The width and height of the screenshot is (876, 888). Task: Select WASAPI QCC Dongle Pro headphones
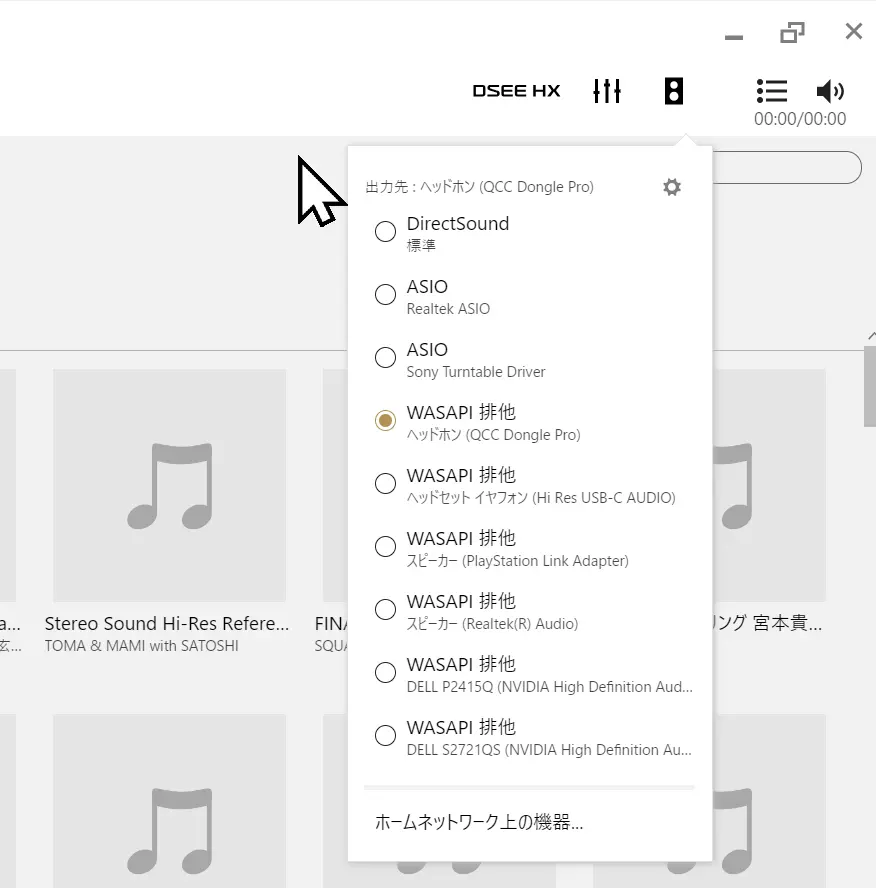click(x=385, y=421)
